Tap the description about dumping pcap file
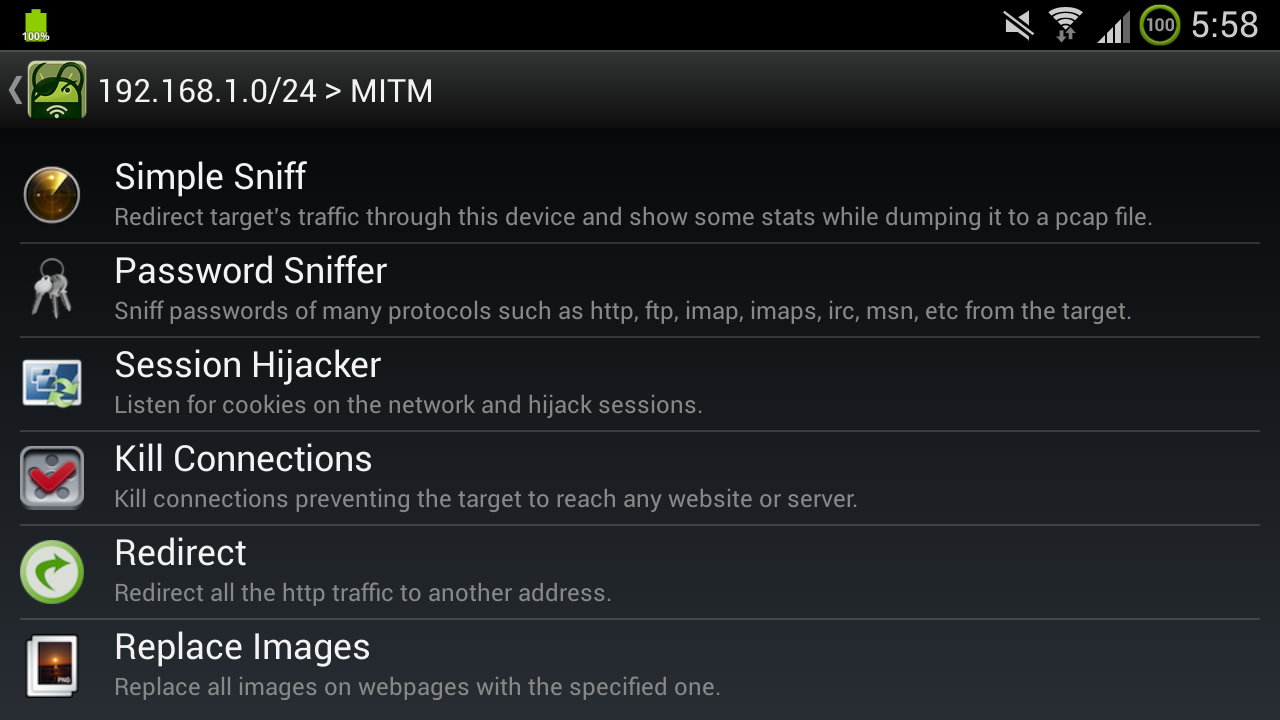Screen dimensions: 1280x720 633,217
